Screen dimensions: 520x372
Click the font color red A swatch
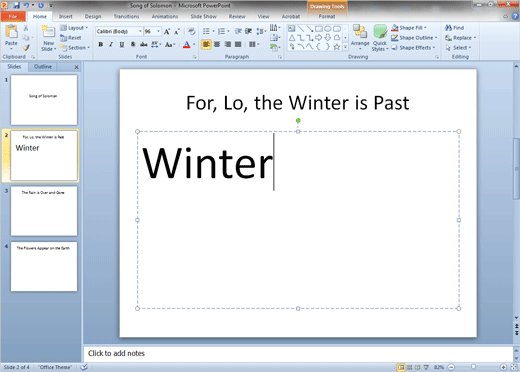187,44
